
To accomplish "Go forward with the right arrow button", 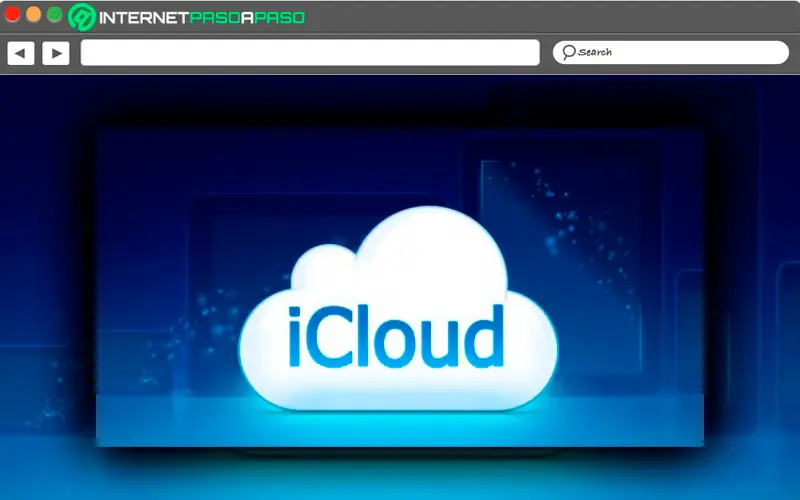I will click(56, 53).
